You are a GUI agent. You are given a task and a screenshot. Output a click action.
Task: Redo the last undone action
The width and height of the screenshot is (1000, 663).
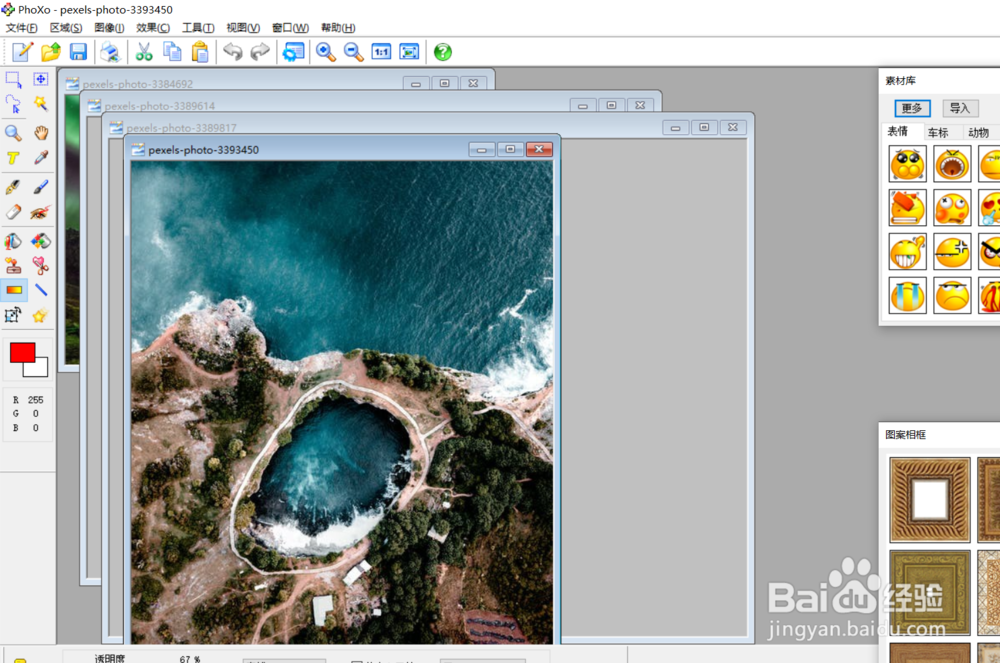click(x=260, y=52)
